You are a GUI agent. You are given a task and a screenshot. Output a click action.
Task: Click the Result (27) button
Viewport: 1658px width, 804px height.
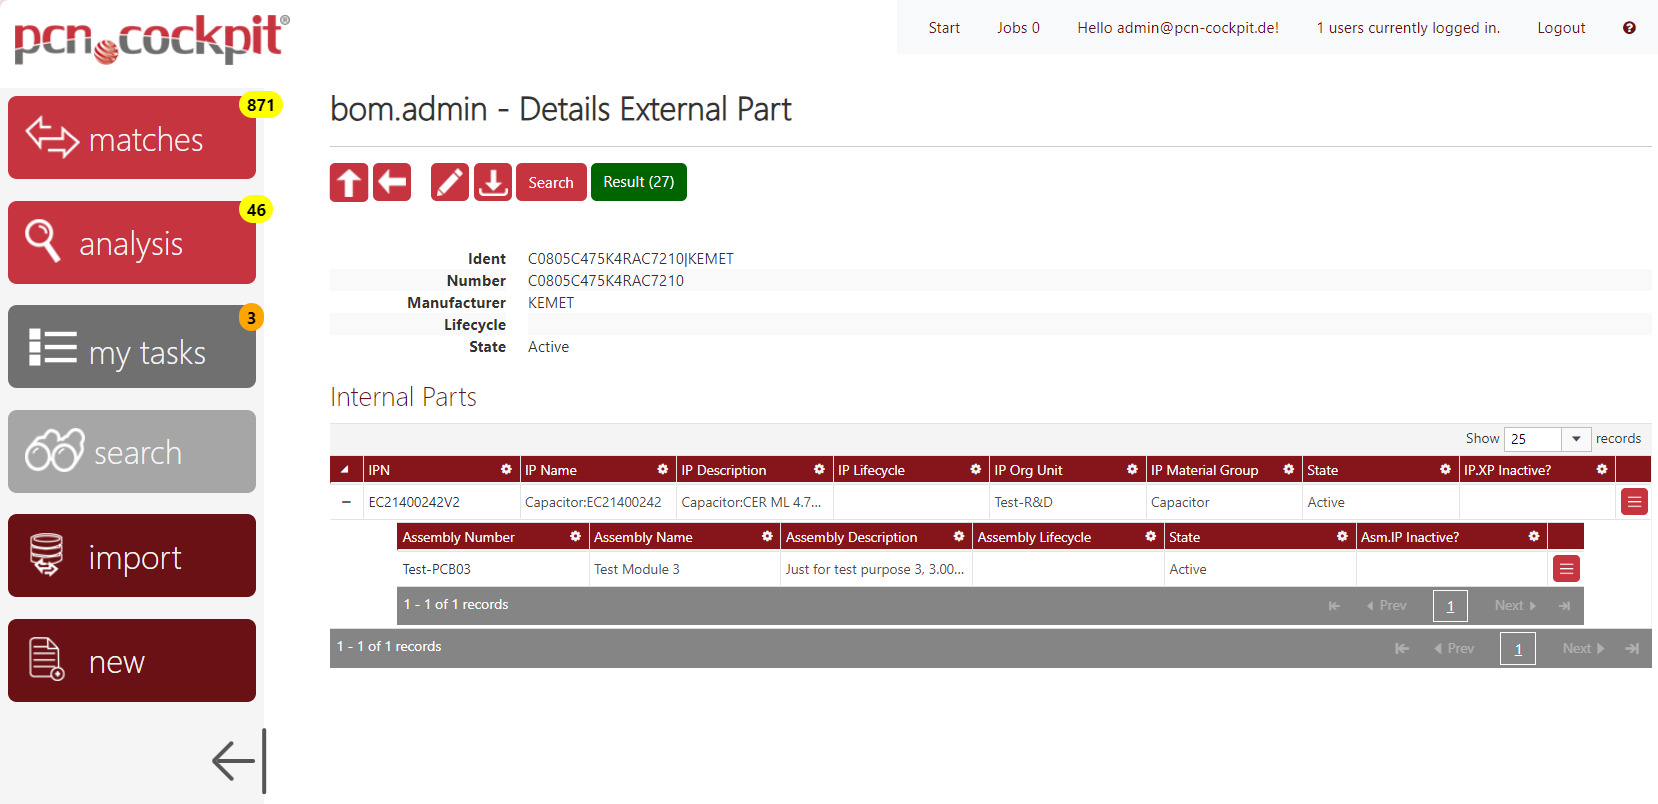pyautogui.click(x=639, y=182)
